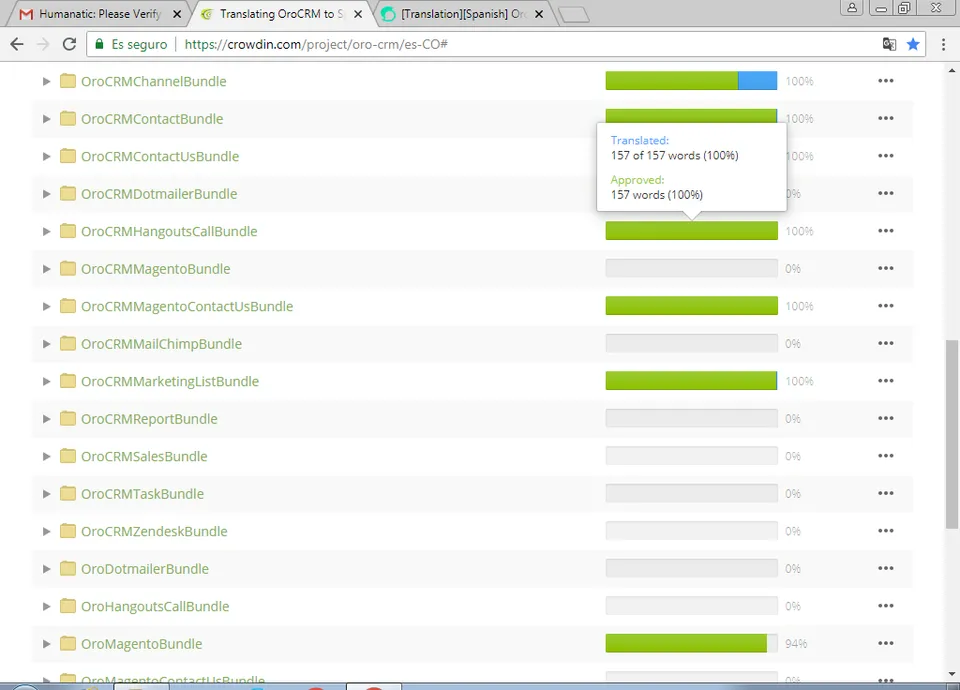The height and width of the screenshot is (690, 960).
Task: Expand the OroMagentoBundle folder arrow
Action: [46, 643]
